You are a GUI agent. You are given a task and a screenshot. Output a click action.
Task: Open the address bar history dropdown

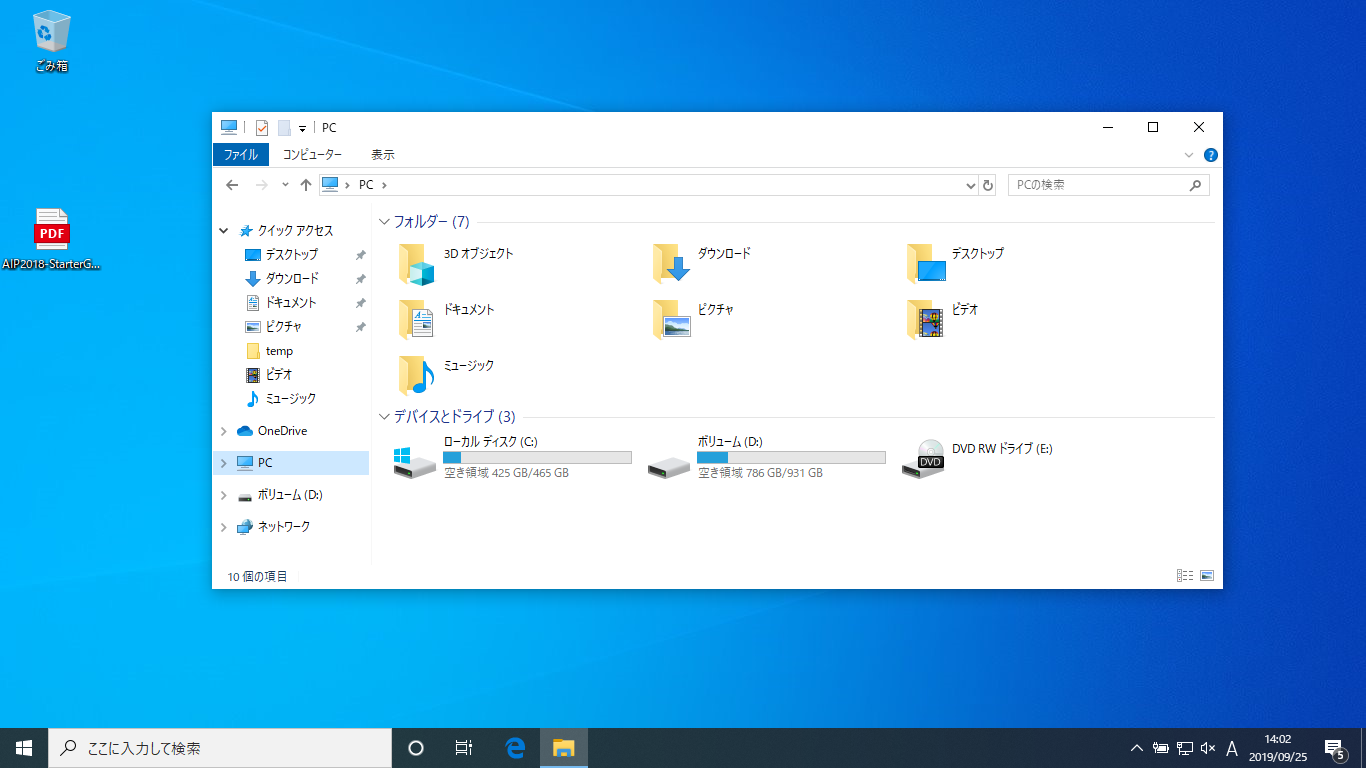[970, 185]
